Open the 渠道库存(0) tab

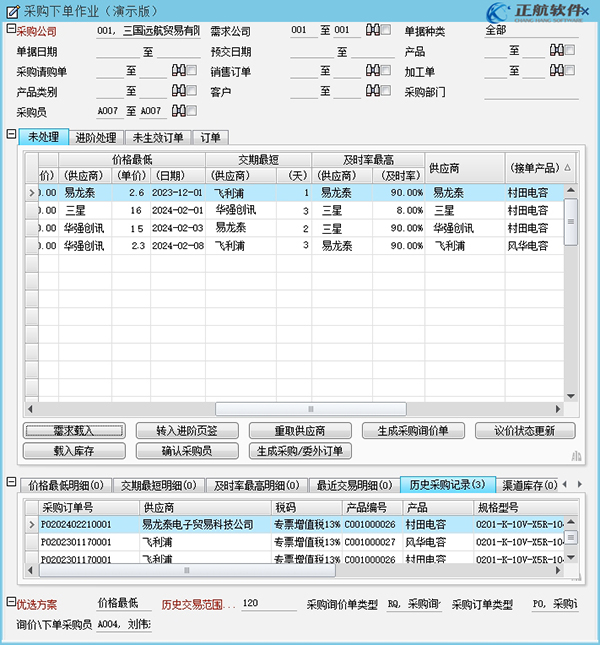[529, 485]
